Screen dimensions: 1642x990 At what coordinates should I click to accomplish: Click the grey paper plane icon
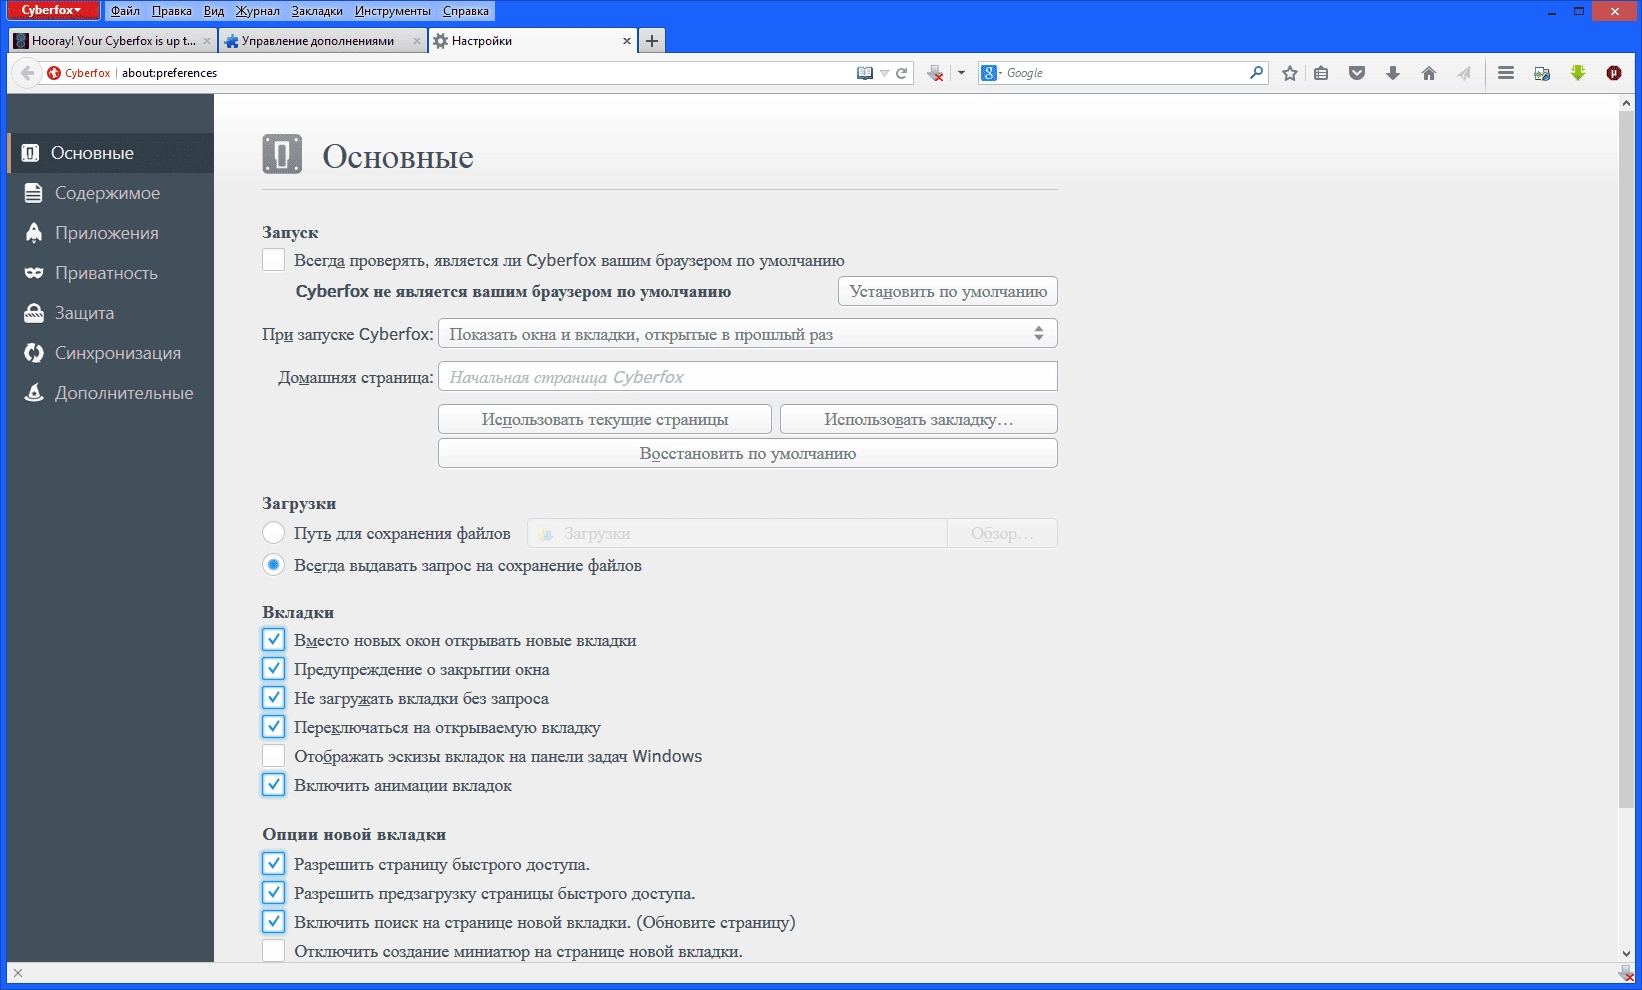tap(1464, 73)
